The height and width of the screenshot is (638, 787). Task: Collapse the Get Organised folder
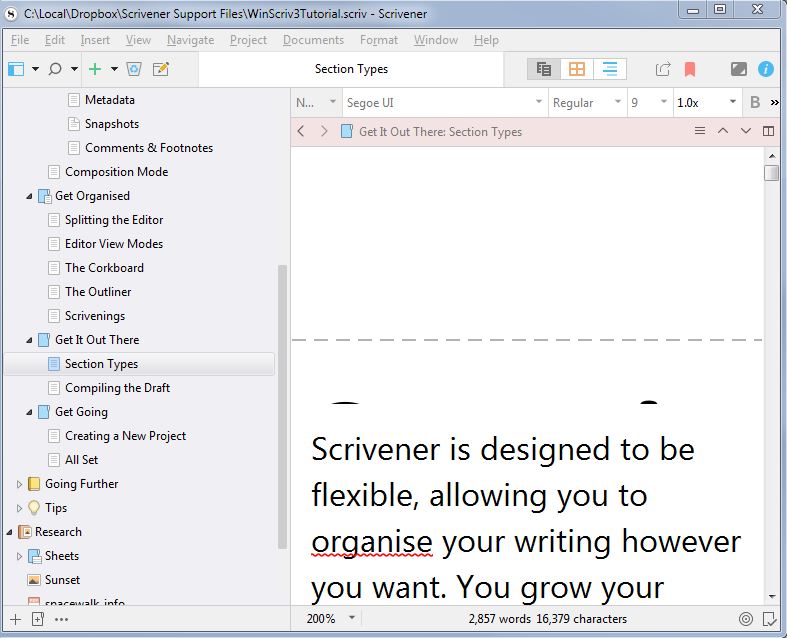click(x=29, y=196)
